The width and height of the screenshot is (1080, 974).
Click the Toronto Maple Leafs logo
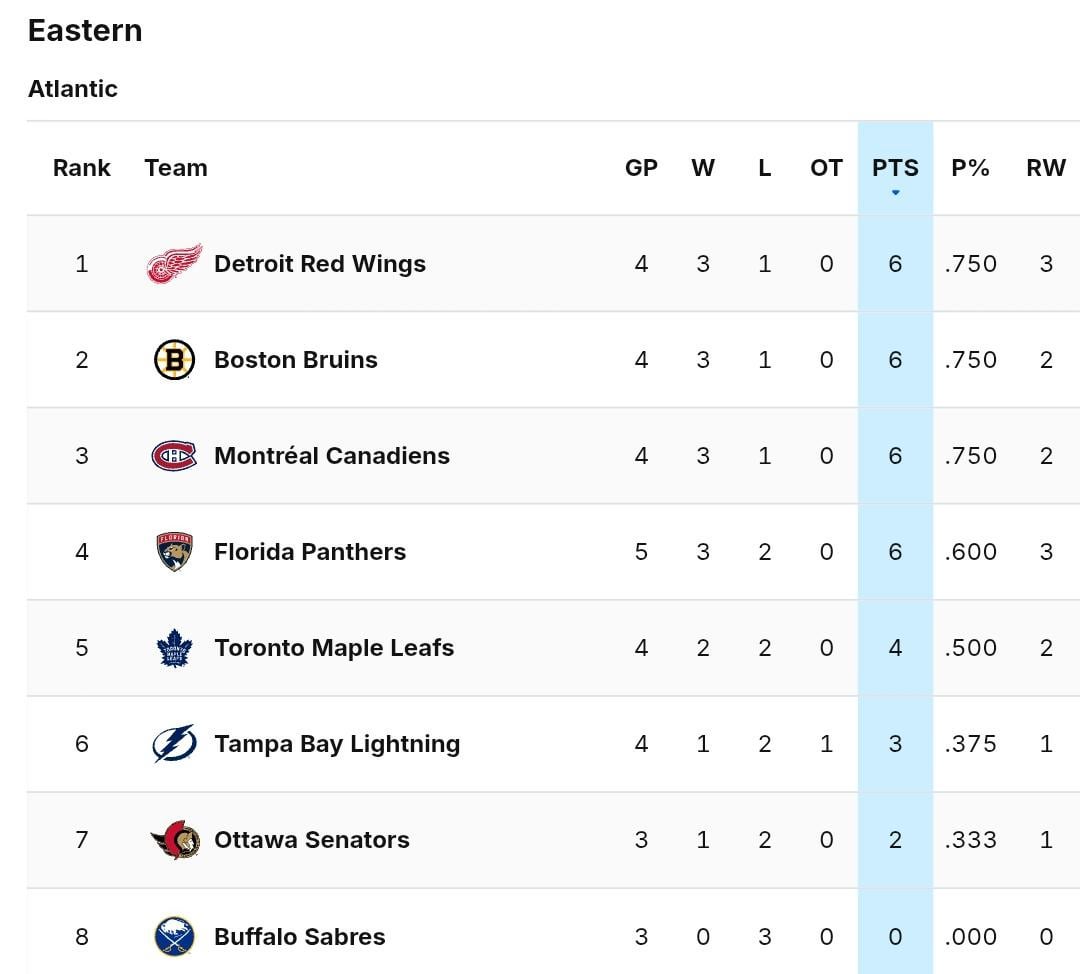point(175,647)
